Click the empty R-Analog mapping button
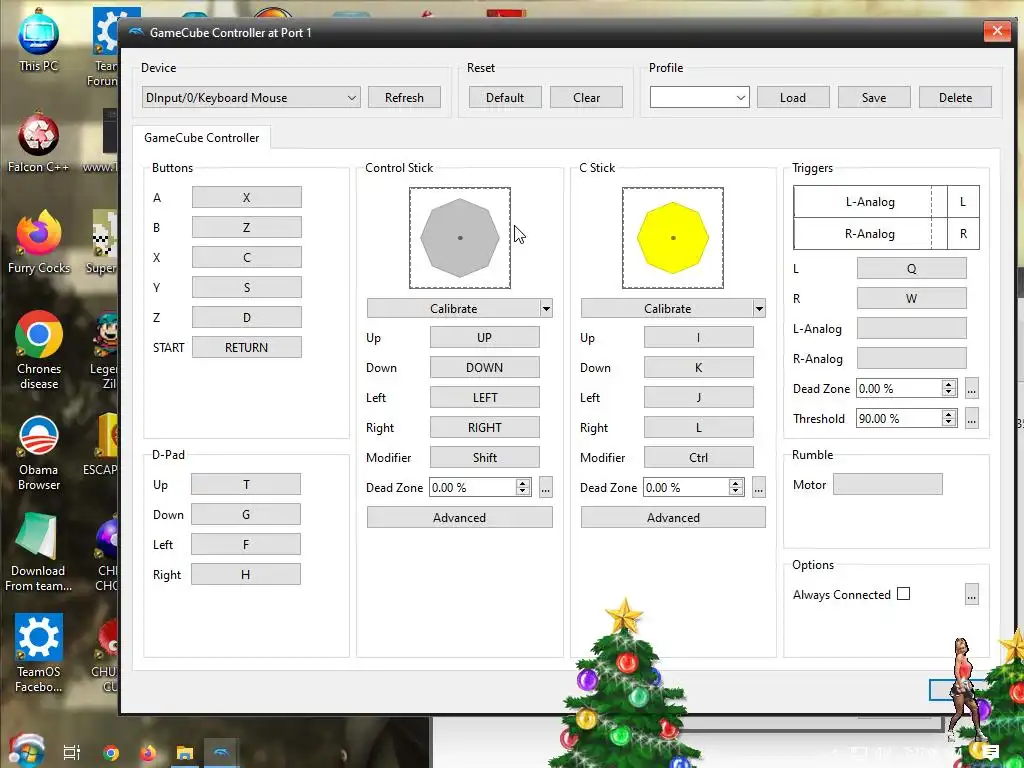Screen dimensions: 1024x768 point(912,359)
